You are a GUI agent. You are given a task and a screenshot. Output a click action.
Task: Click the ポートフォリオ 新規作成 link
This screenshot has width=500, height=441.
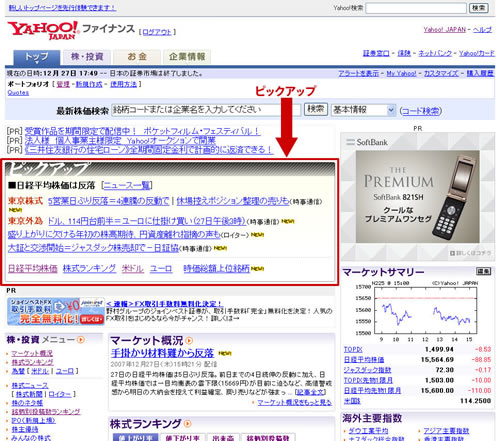coord(89,84)
